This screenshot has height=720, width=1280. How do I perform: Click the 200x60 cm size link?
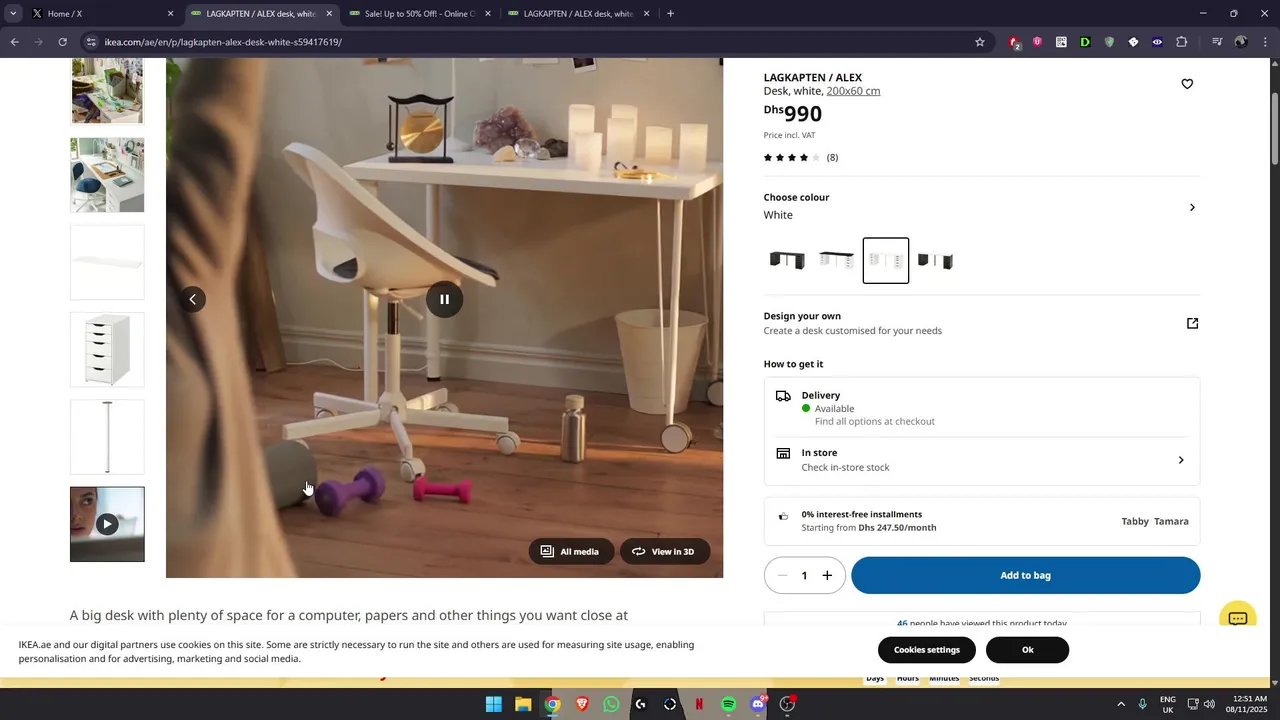pos(853,91)
